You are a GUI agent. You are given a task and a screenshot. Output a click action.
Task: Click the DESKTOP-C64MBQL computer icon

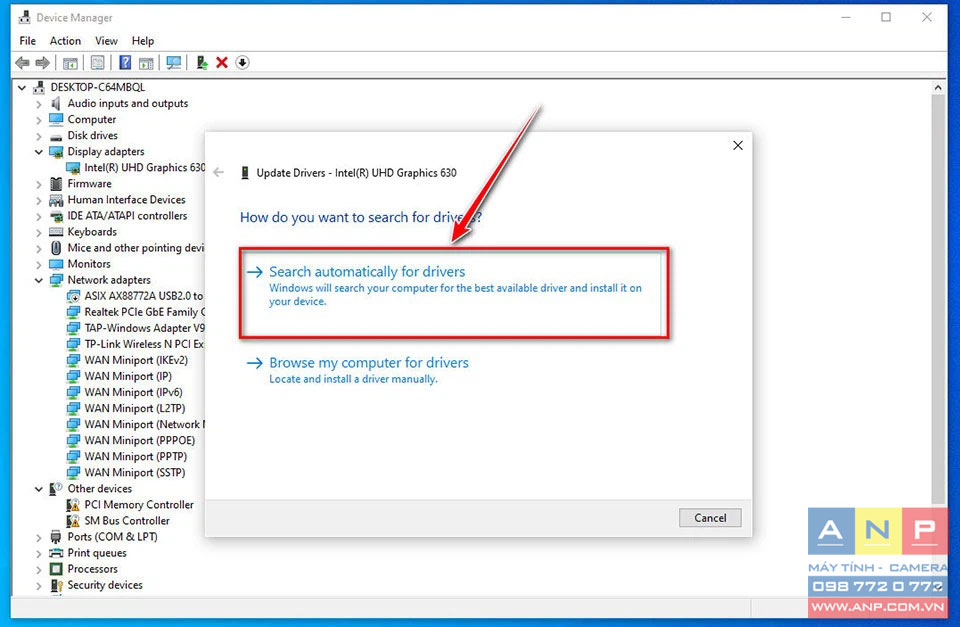coord(39,87)
